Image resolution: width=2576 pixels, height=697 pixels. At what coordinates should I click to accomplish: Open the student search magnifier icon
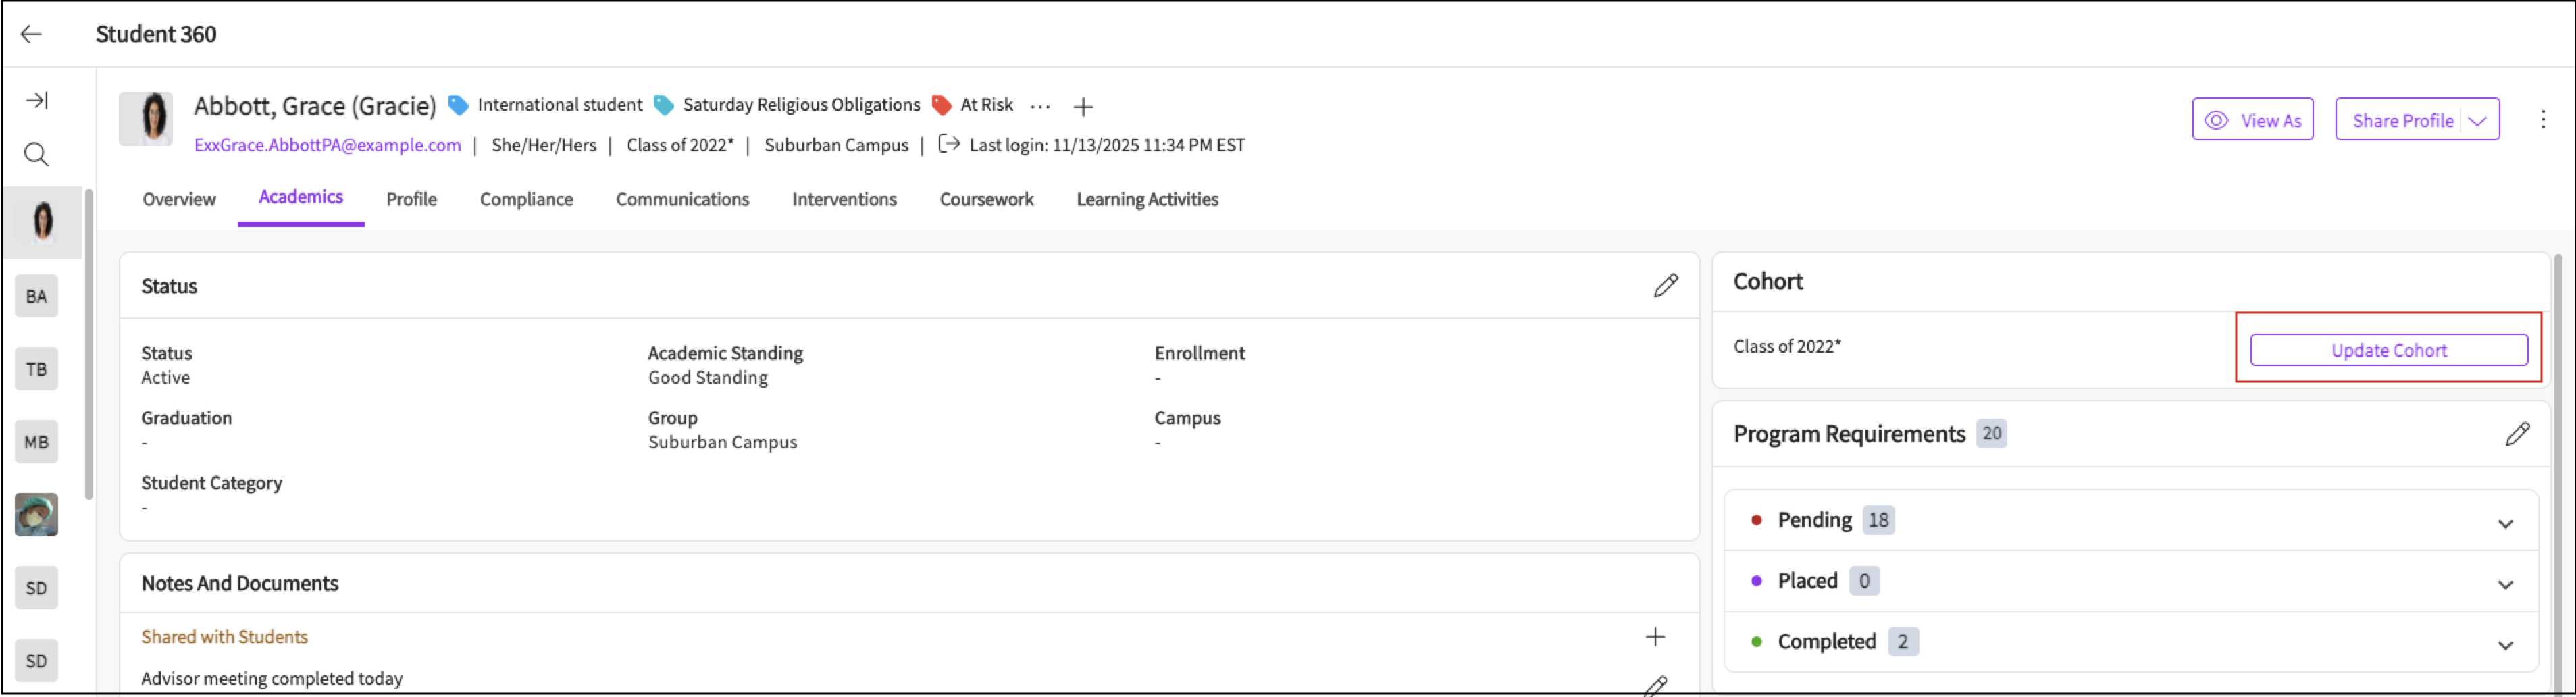(36, 154)
